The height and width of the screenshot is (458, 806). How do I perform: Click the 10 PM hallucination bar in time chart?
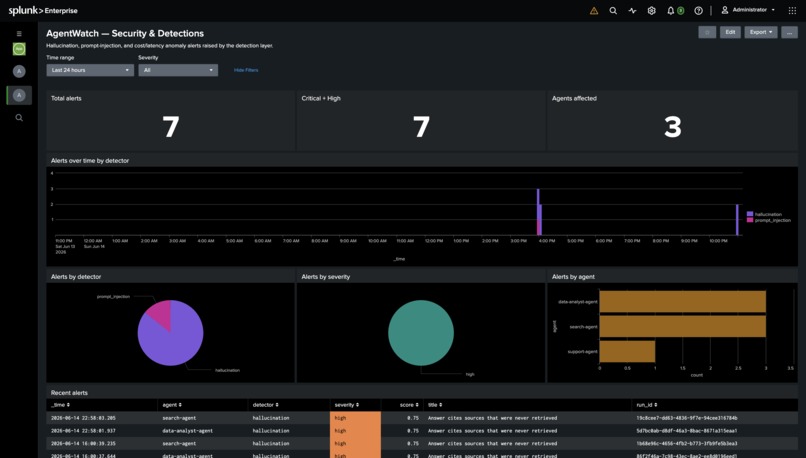737,220
